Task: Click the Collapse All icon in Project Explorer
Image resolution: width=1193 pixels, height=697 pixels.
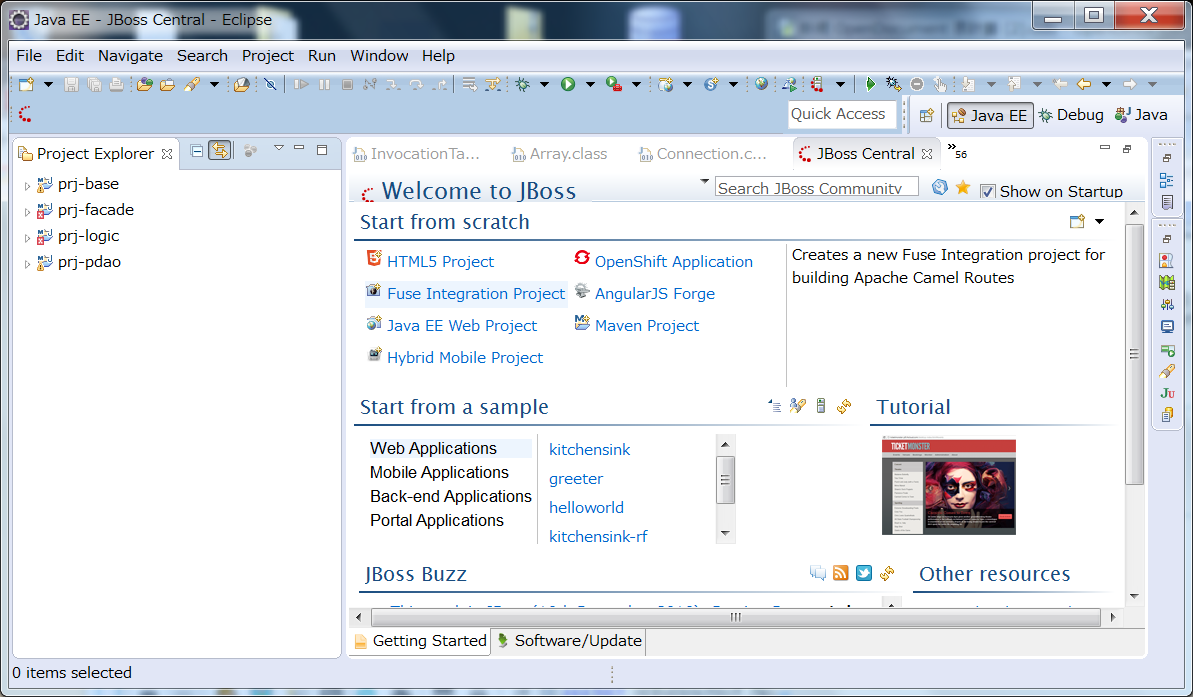Action: (196, 151)
